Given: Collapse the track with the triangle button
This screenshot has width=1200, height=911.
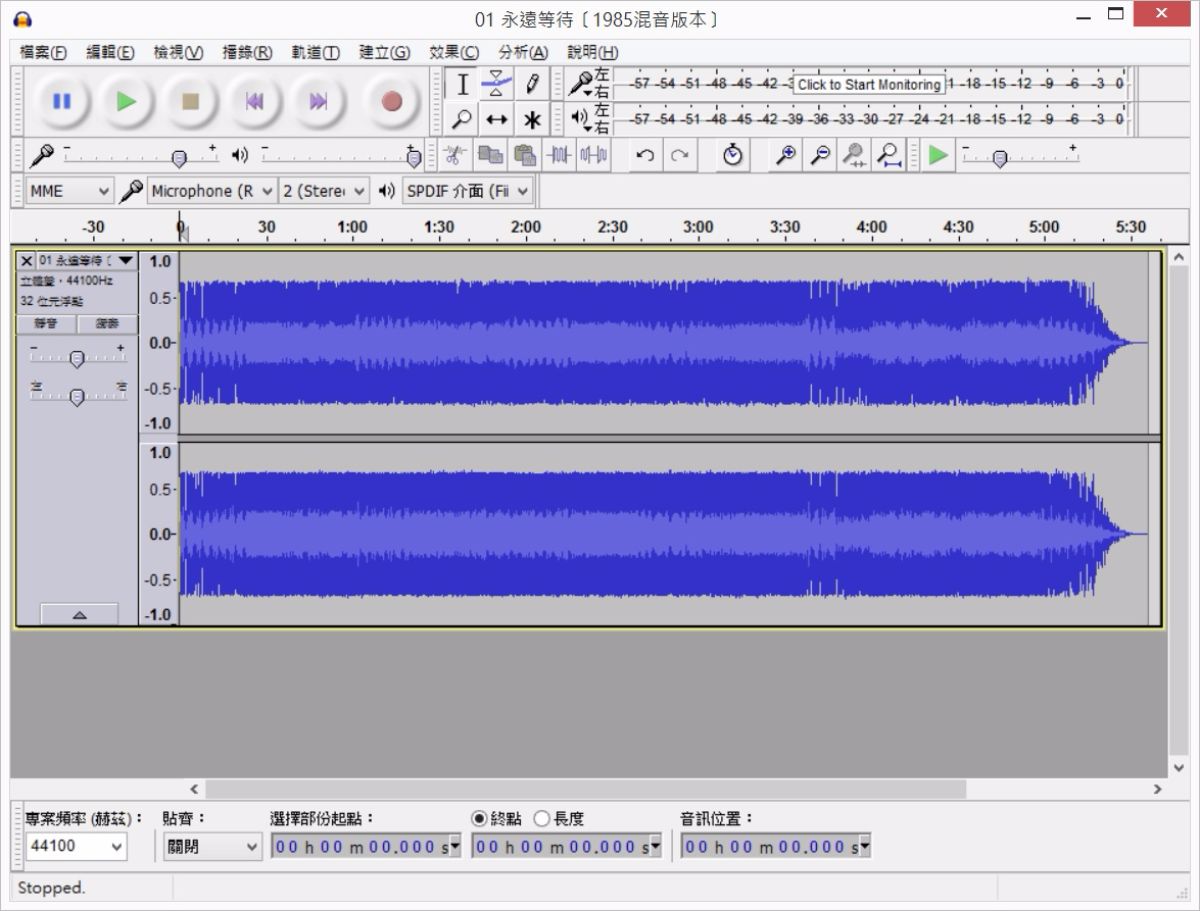Looking at the screenshot, I should (79, 614).
